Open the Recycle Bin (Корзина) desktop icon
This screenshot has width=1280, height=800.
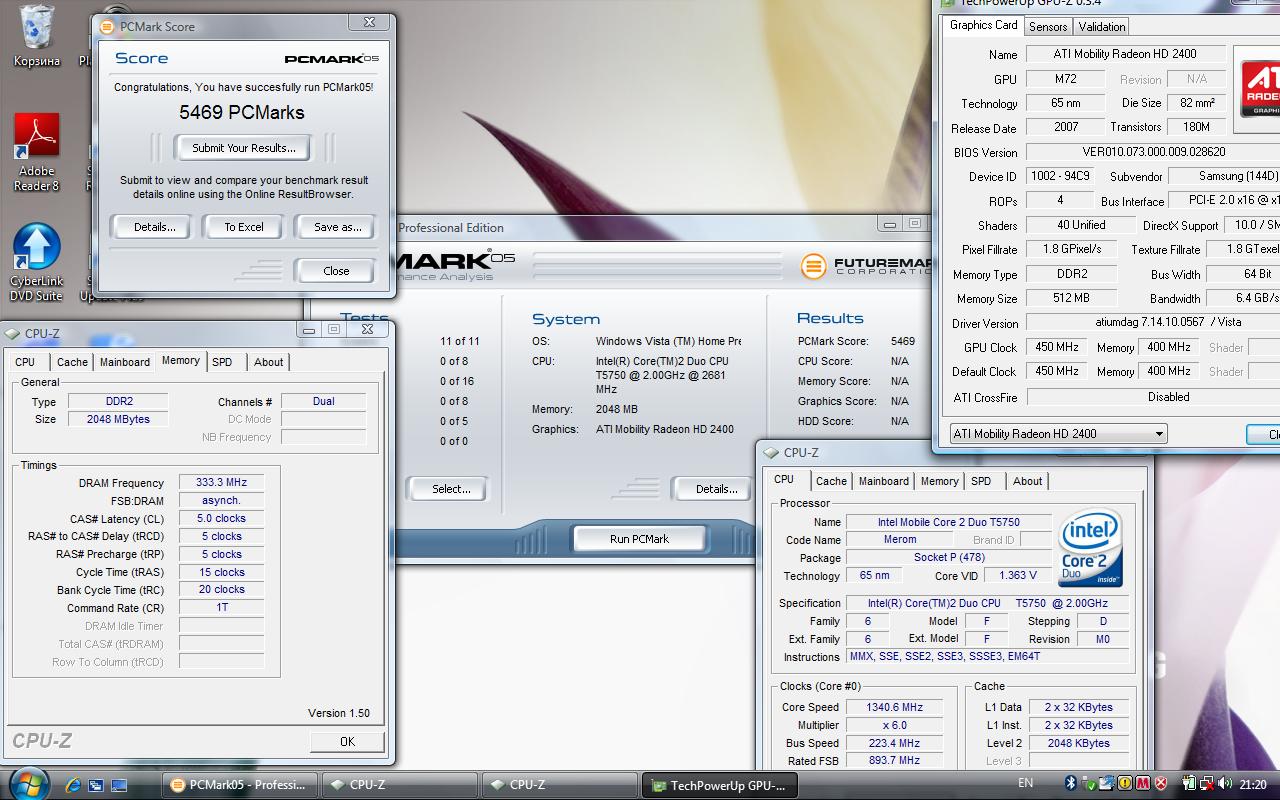click(37, 37)
